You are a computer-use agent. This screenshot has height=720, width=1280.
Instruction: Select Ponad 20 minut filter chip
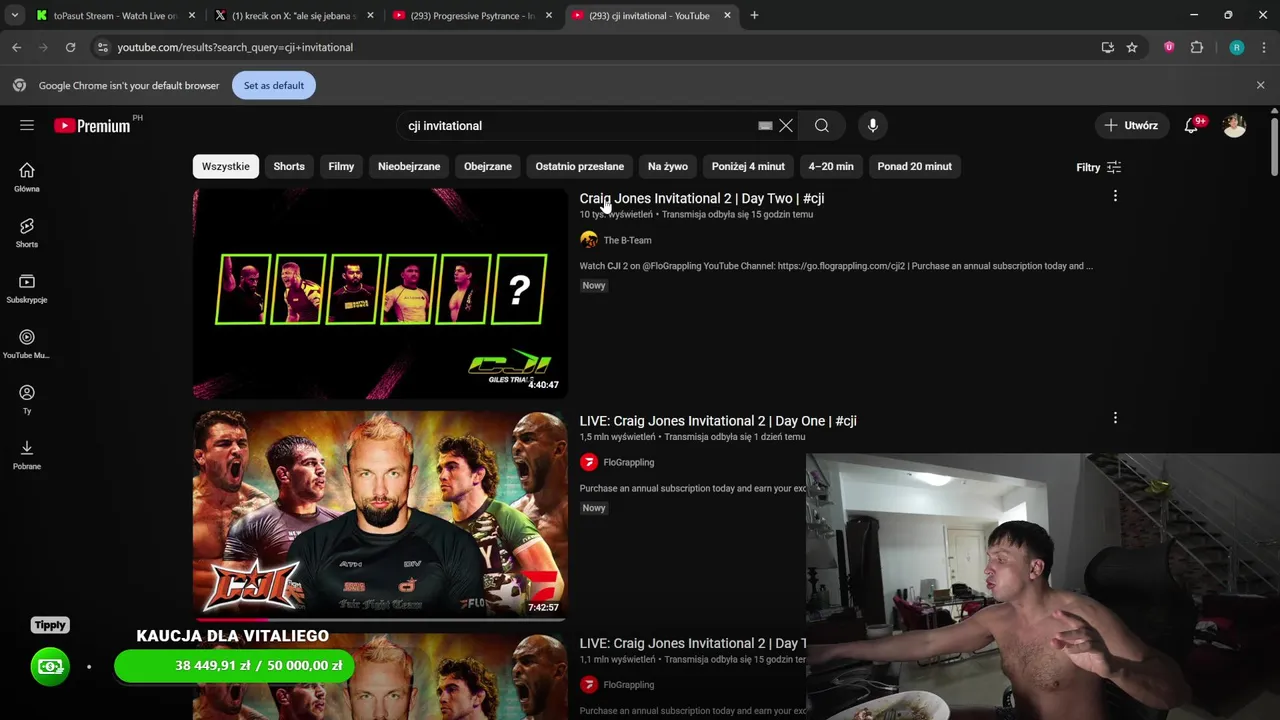coord(914,166)
